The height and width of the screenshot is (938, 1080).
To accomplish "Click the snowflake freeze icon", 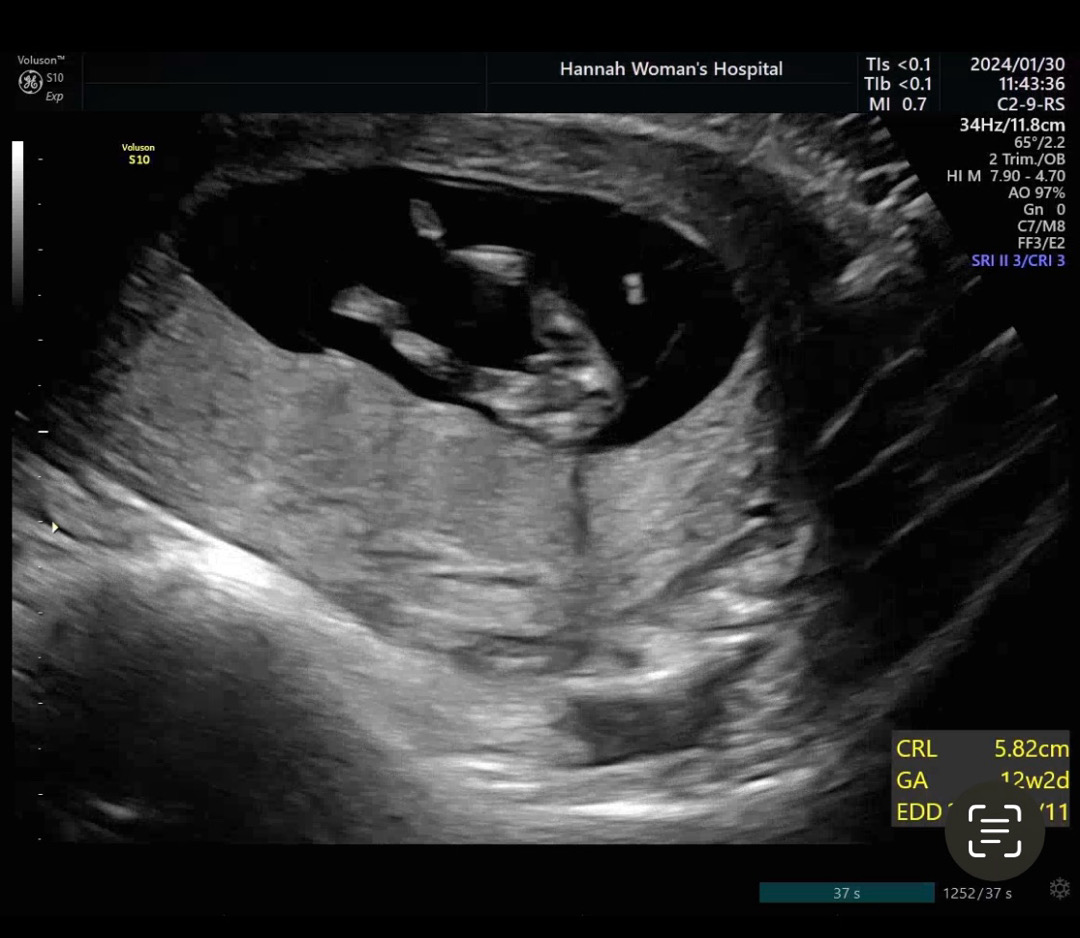I will (1058, 888).
